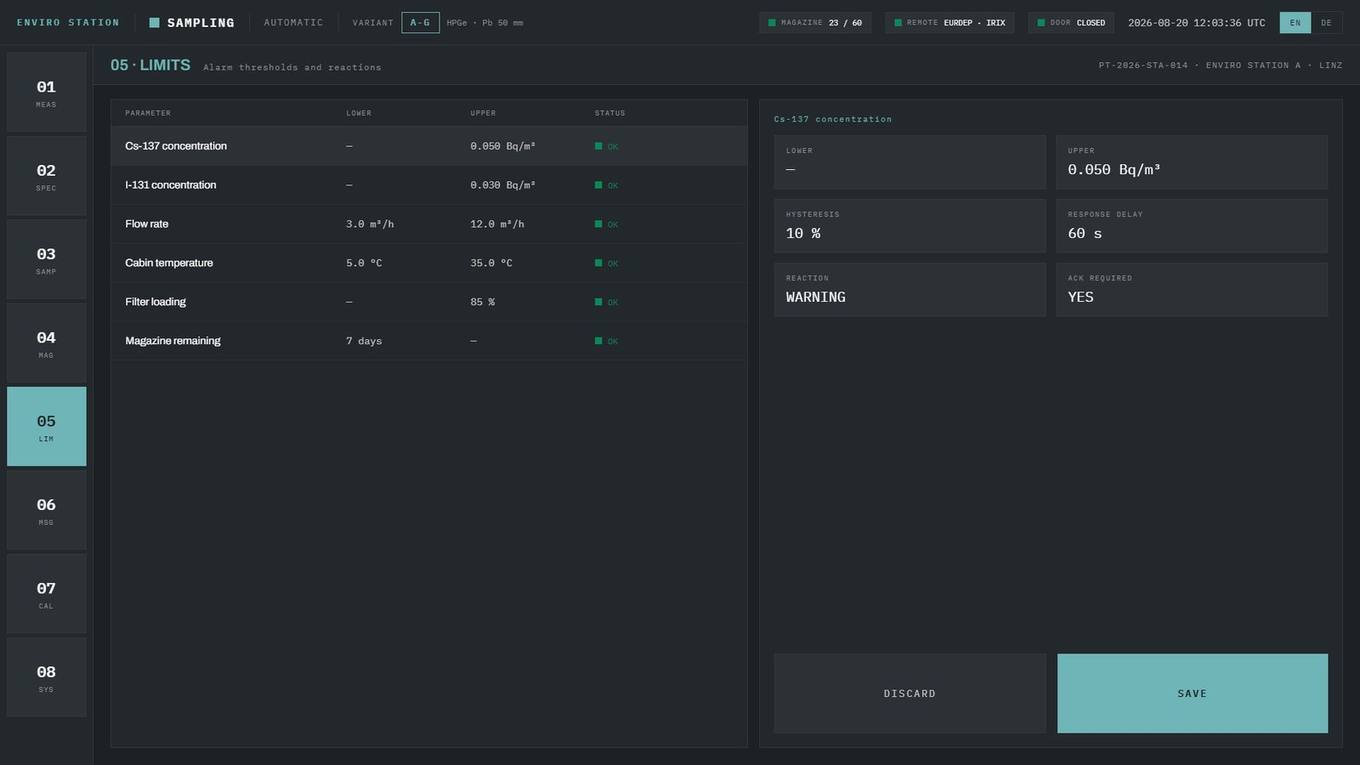Click the 05 · LIMITS page heading
This screenshot has width=1360, height=765.
click(150, 65)
